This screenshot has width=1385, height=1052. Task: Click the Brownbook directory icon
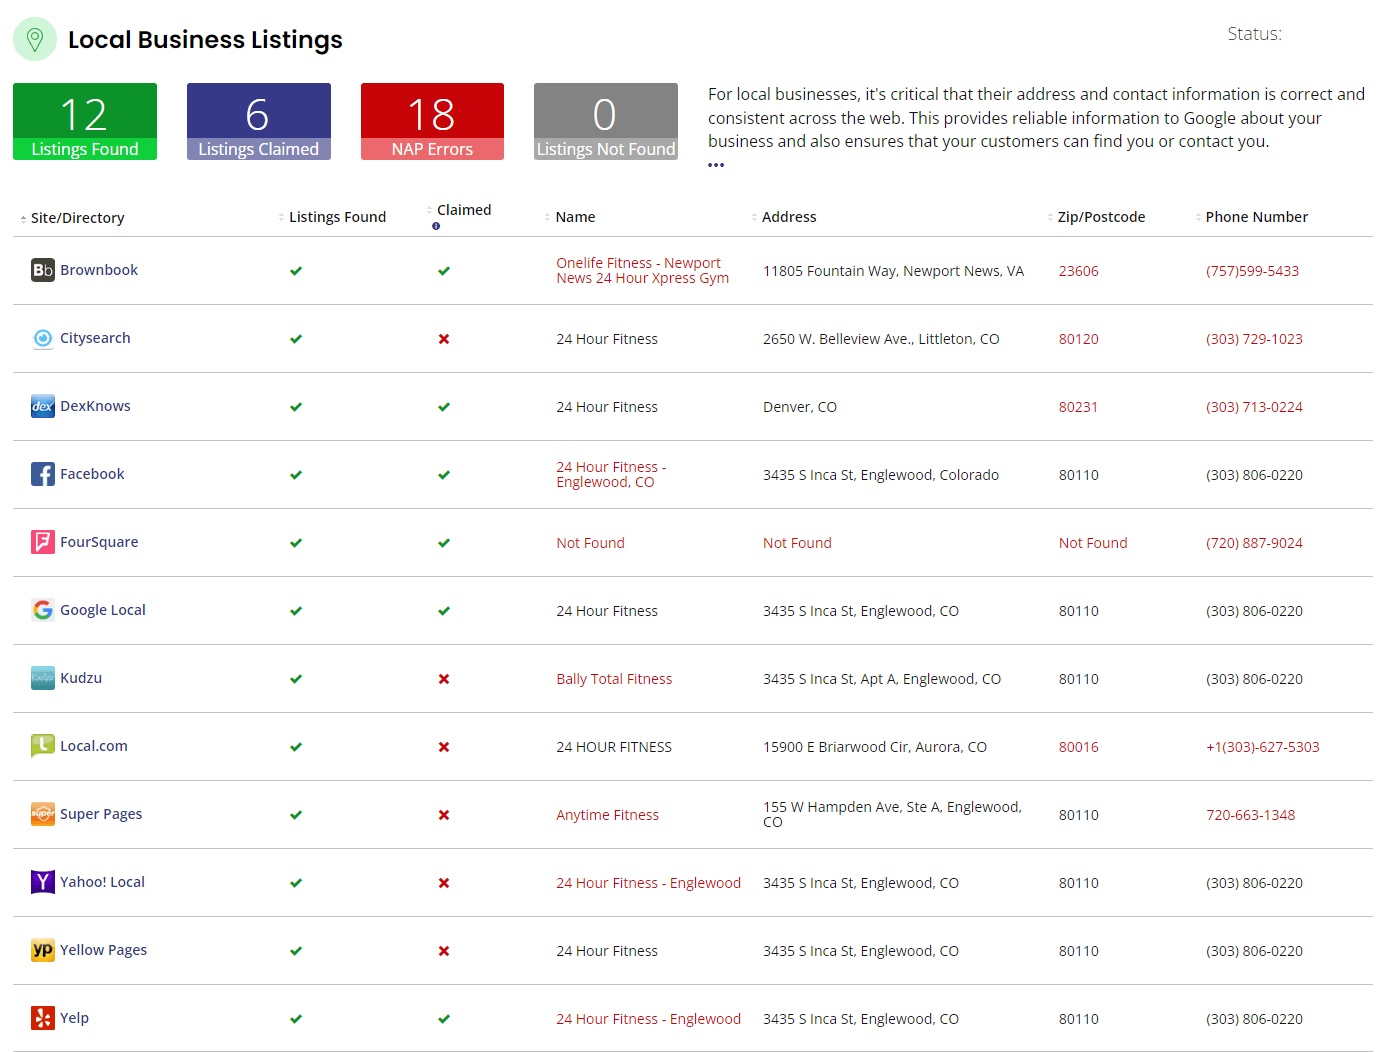click(x=42, y=270)
